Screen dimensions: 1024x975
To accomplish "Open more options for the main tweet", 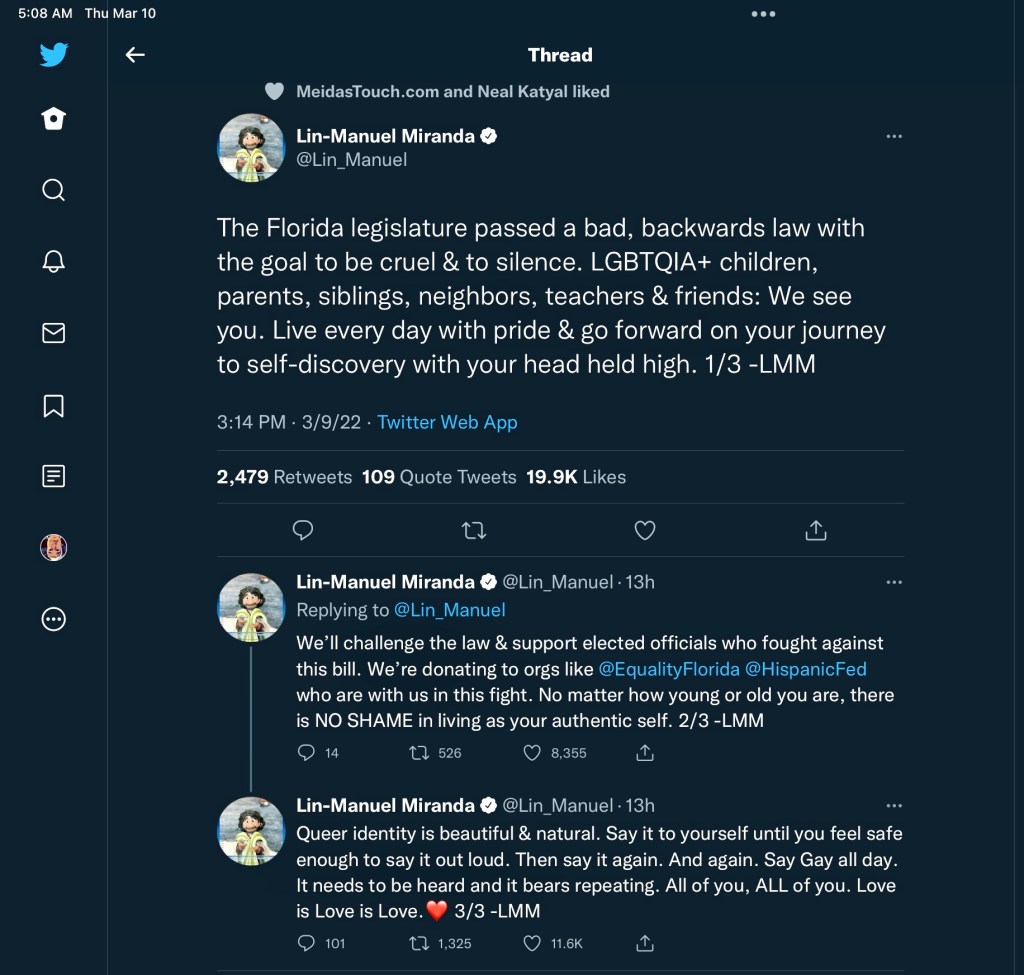I will (x=894, y=136).
